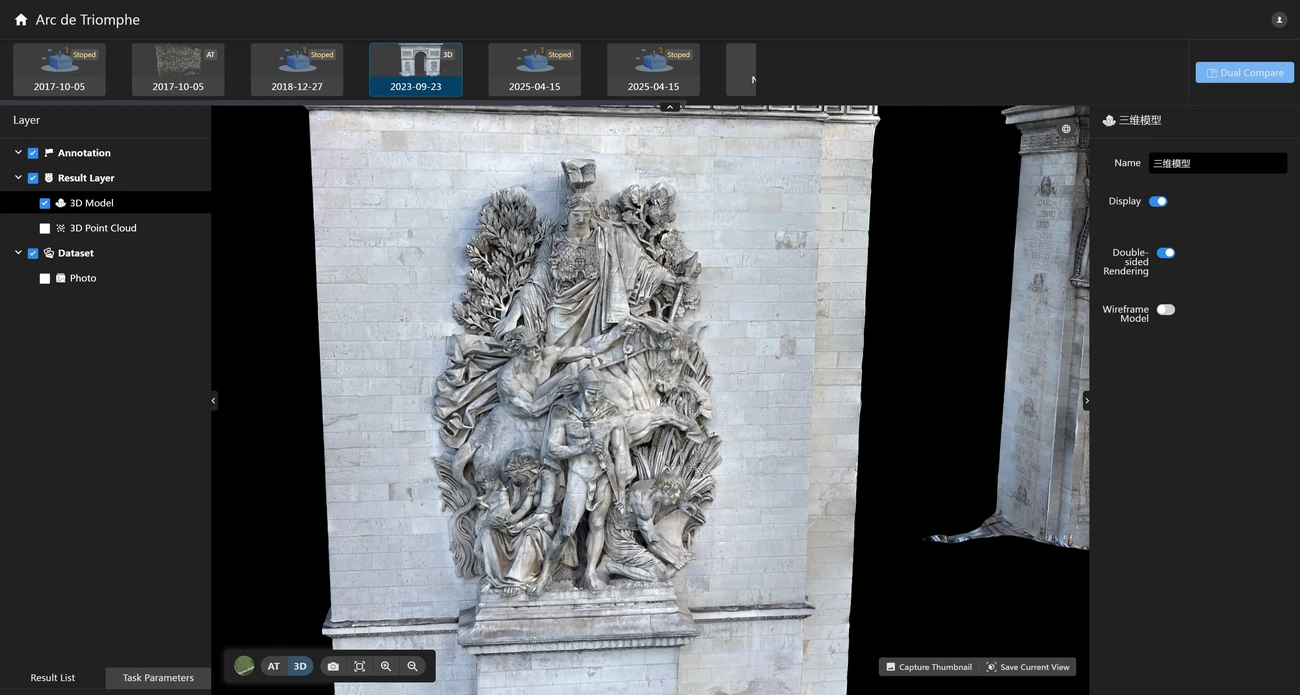Image resolution: width=1300 pixels, height=695 pixels.
Task: Check the 3D Point Cloud layer checkbox
Action: click(45, 229)
